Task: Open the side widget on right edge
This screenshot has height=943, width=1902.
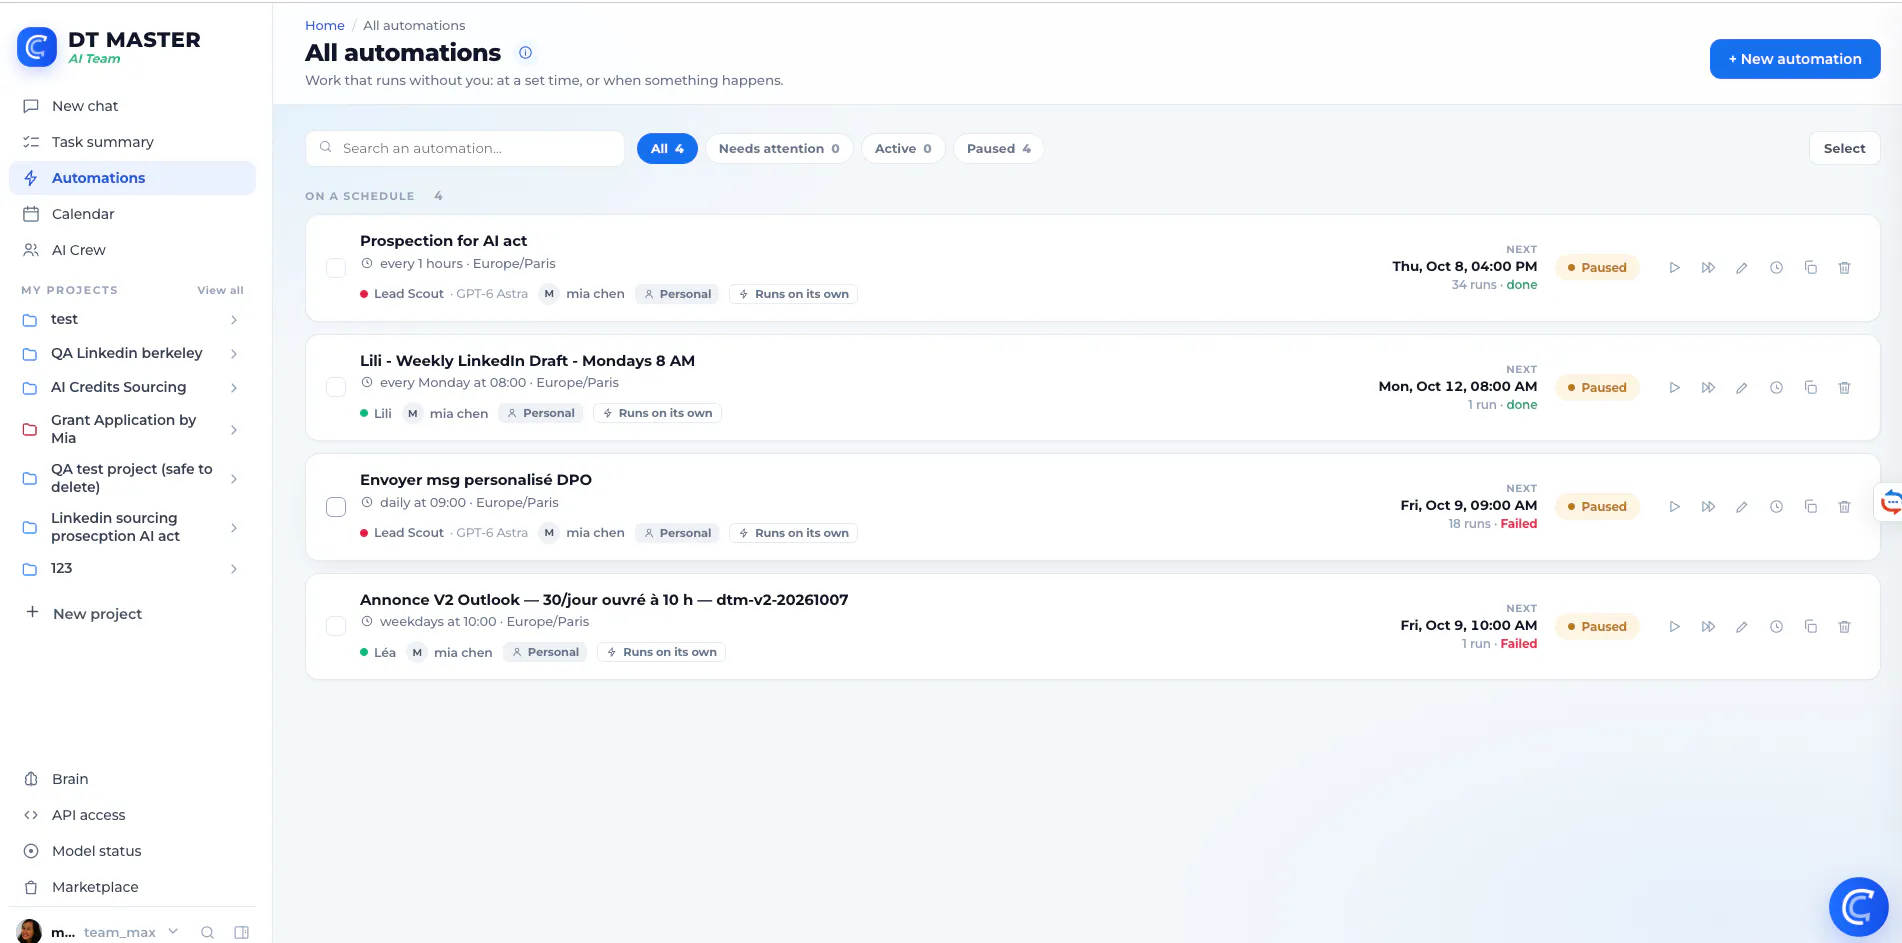Action: coord(1890,502)
